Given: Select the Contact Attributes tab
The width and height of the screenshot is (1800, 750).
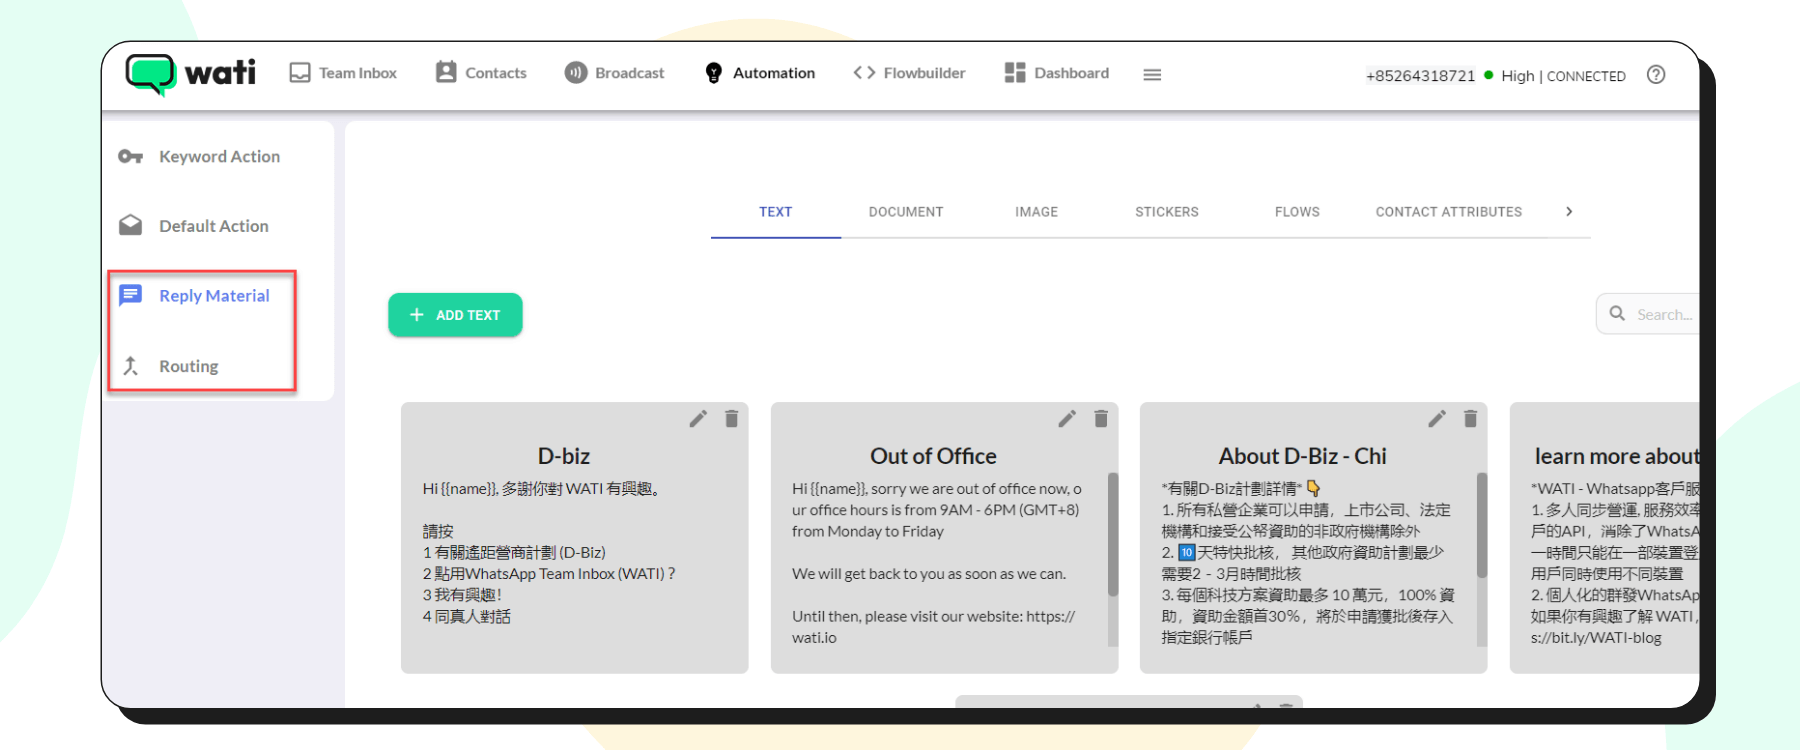Looking at the screenshot, I should (x=1448, y=212).
